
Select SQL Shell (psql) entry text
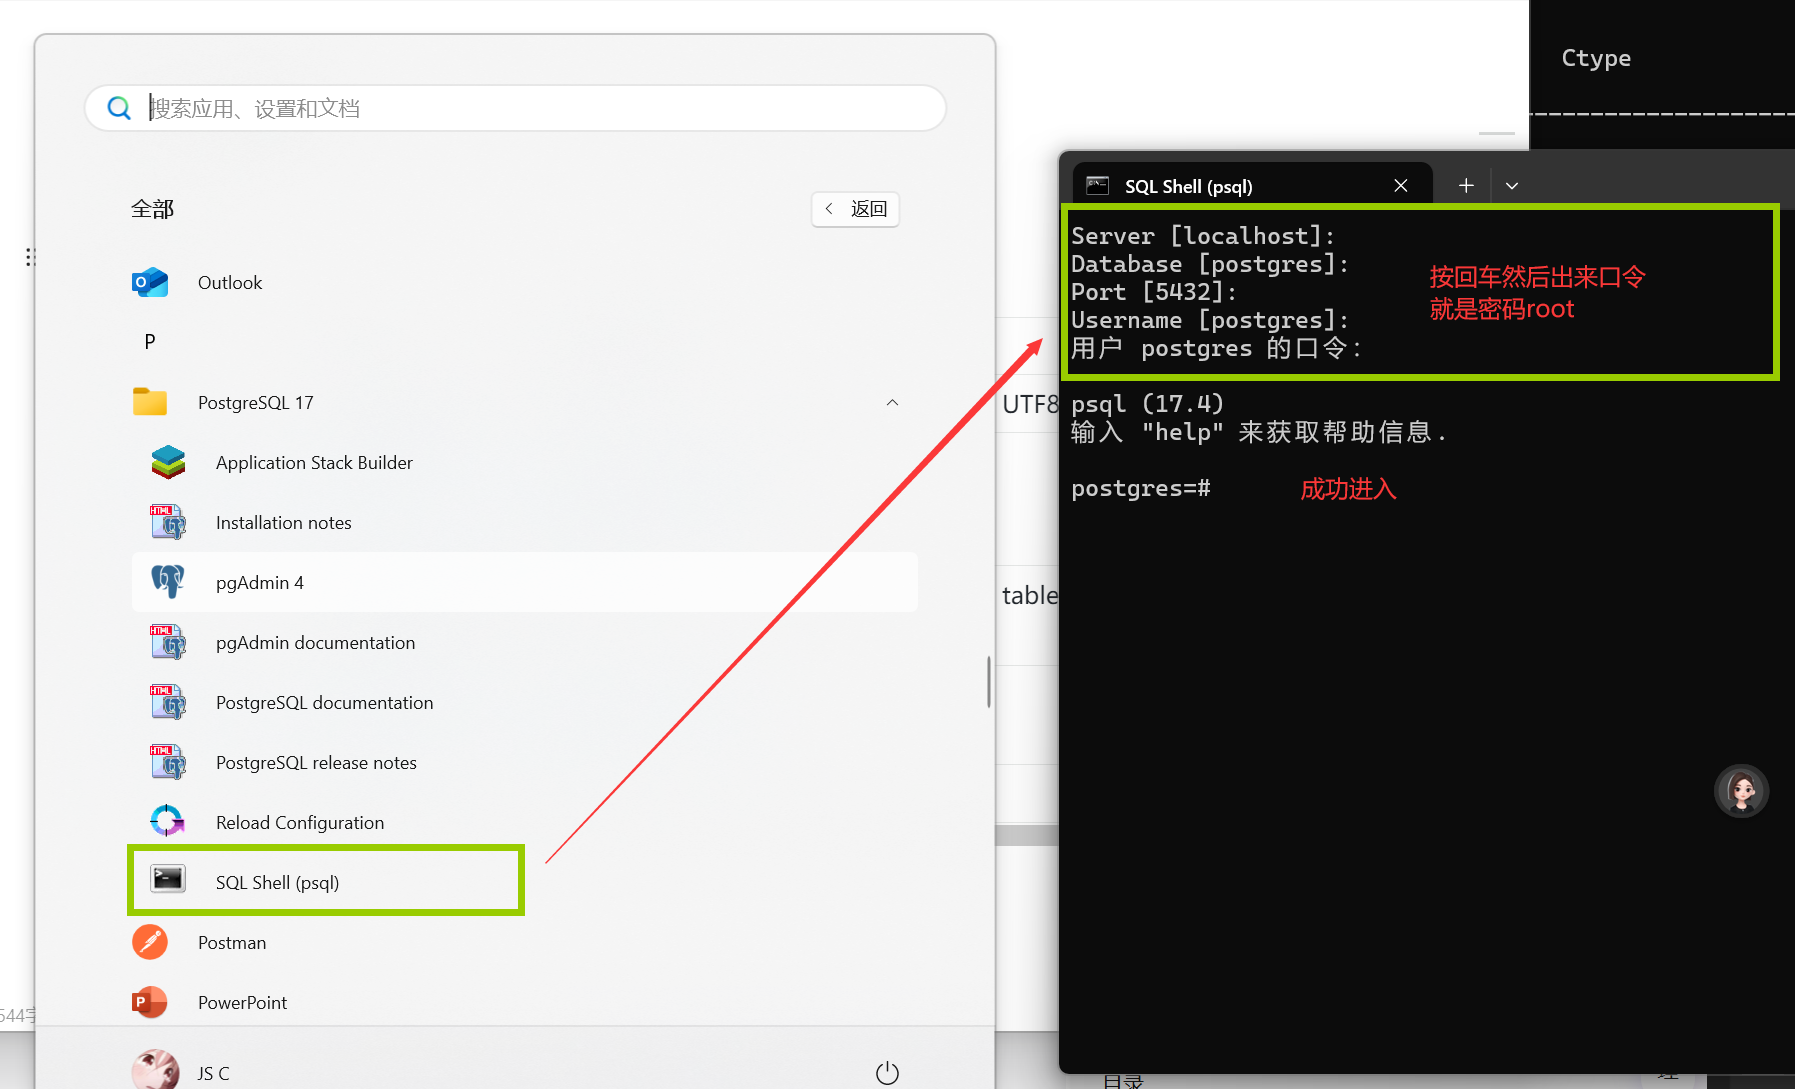277,882
